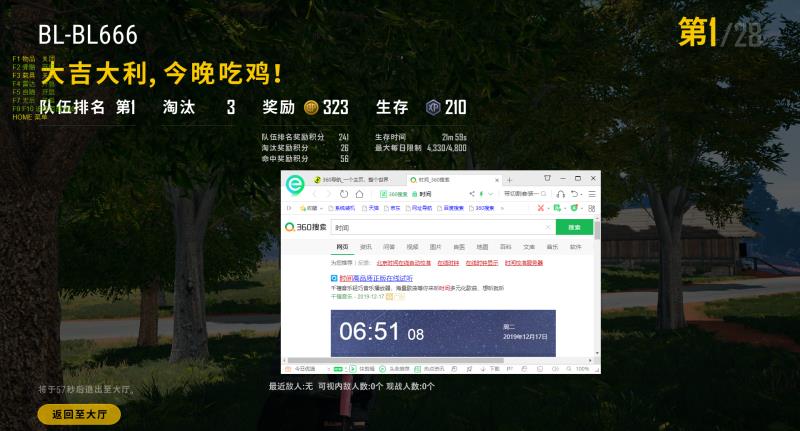This screenshot has height=431, width=800.
Task: Click the 360搜索 logo on page
Action: (x=306, y=227)
